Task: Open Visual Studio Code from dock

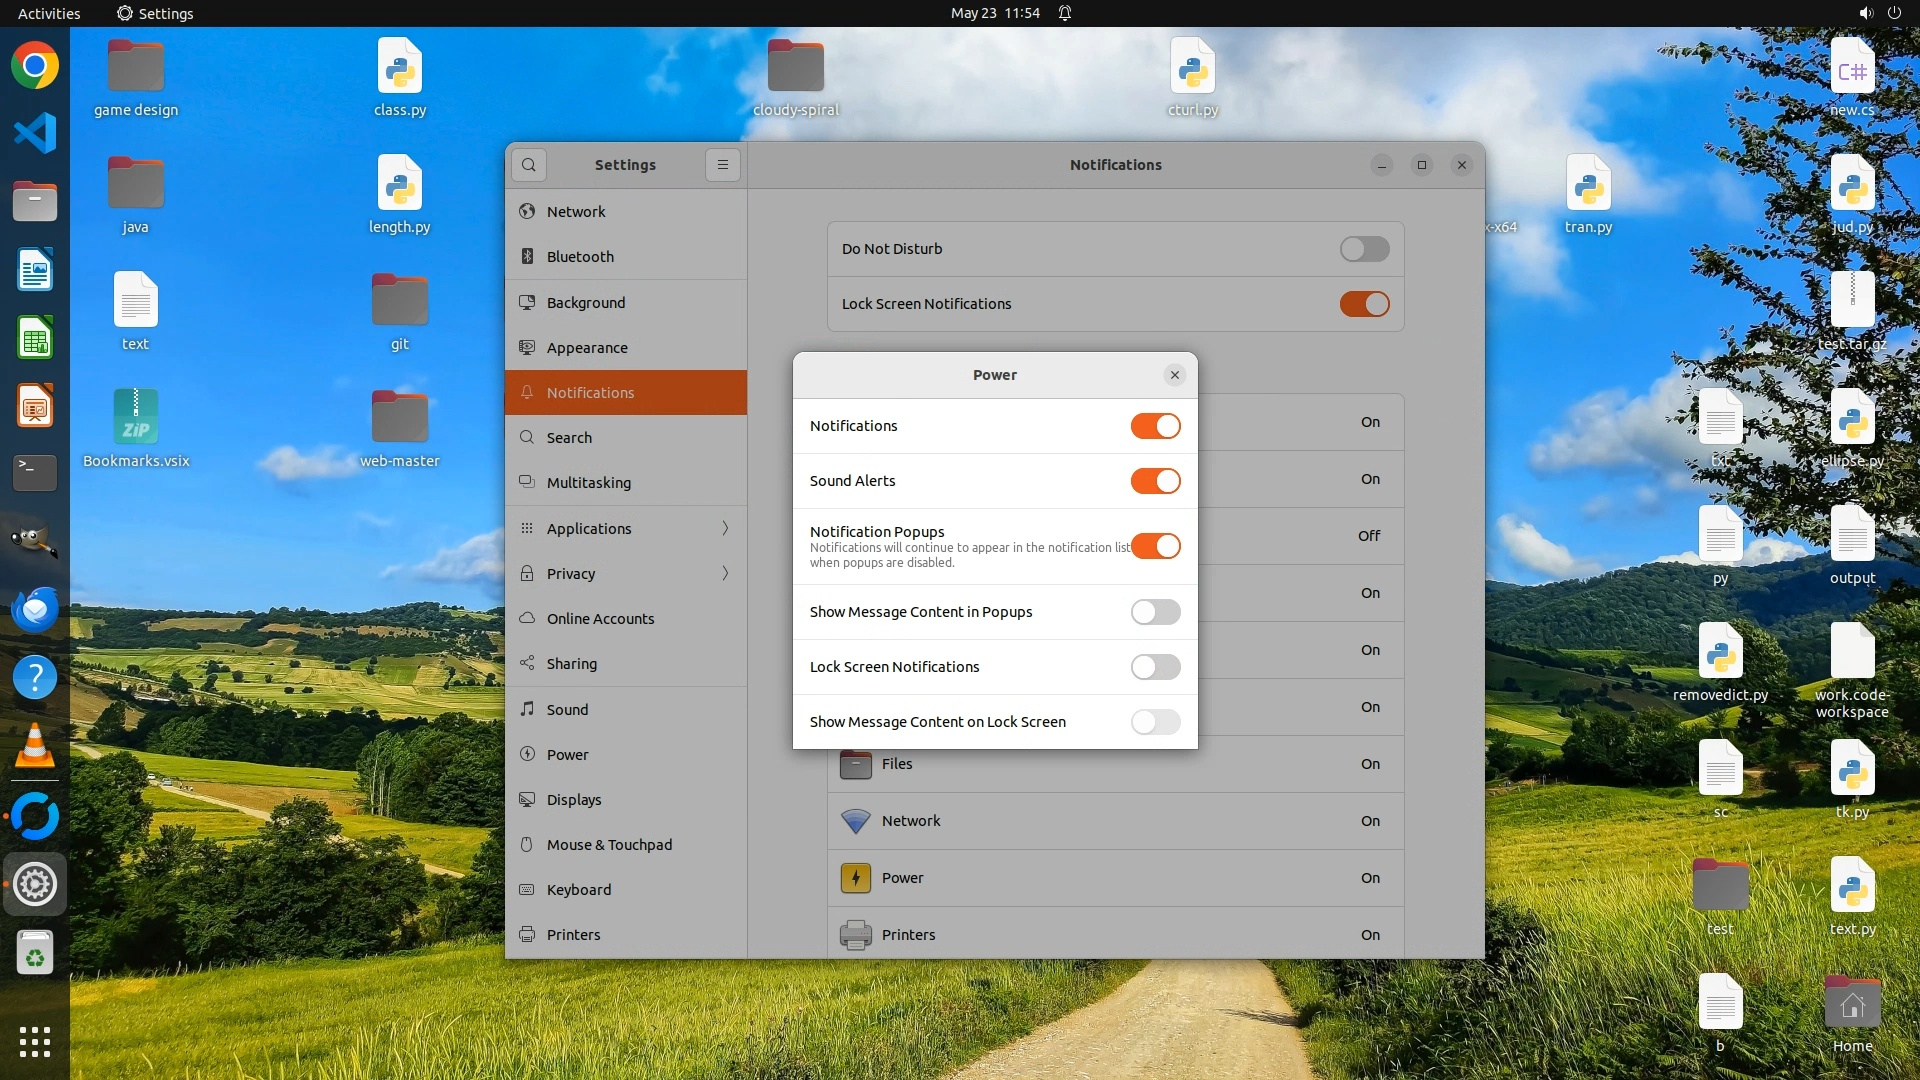Action: (35, 133)
